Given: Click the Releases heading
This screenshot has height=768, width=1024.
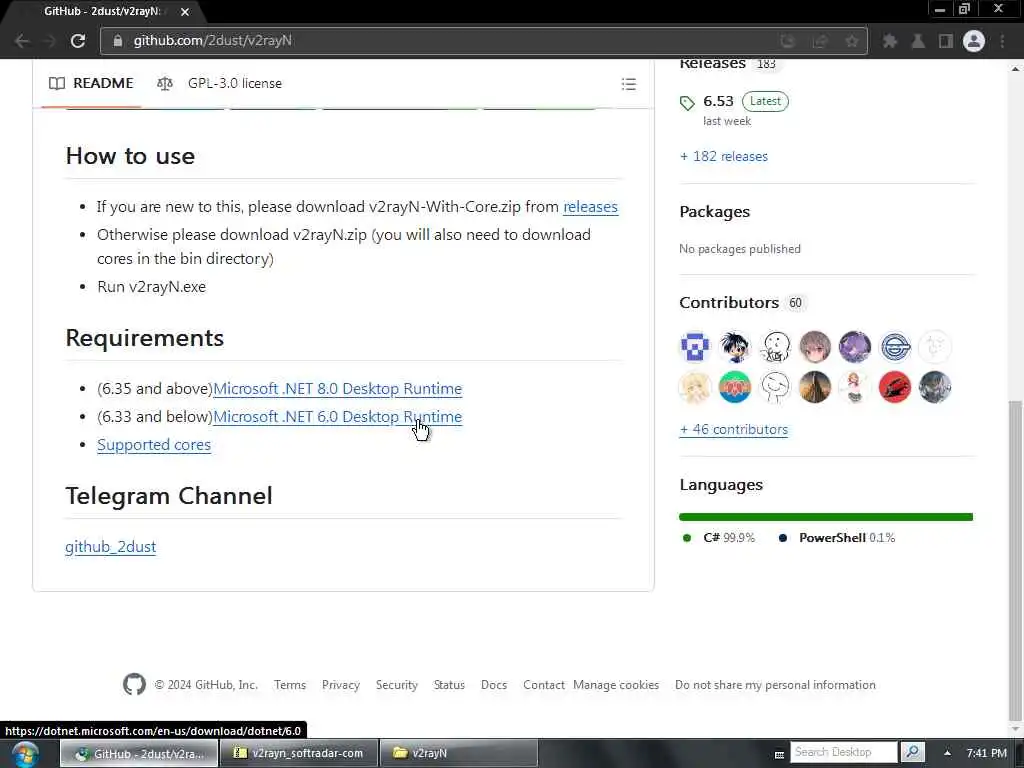Looking at the screenshot, I should pos(712,64).
